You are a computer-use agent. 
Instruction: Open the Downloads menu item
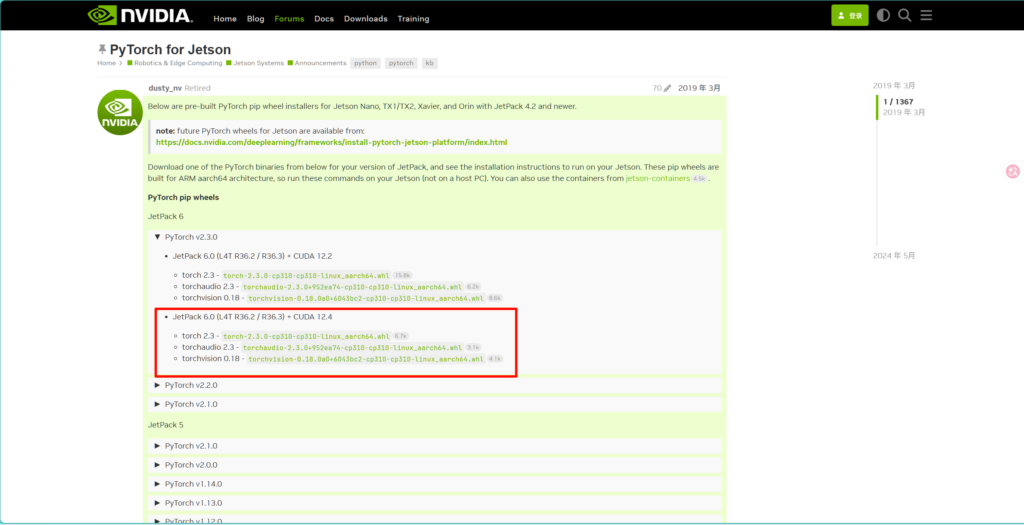click(x=365, y=18)
